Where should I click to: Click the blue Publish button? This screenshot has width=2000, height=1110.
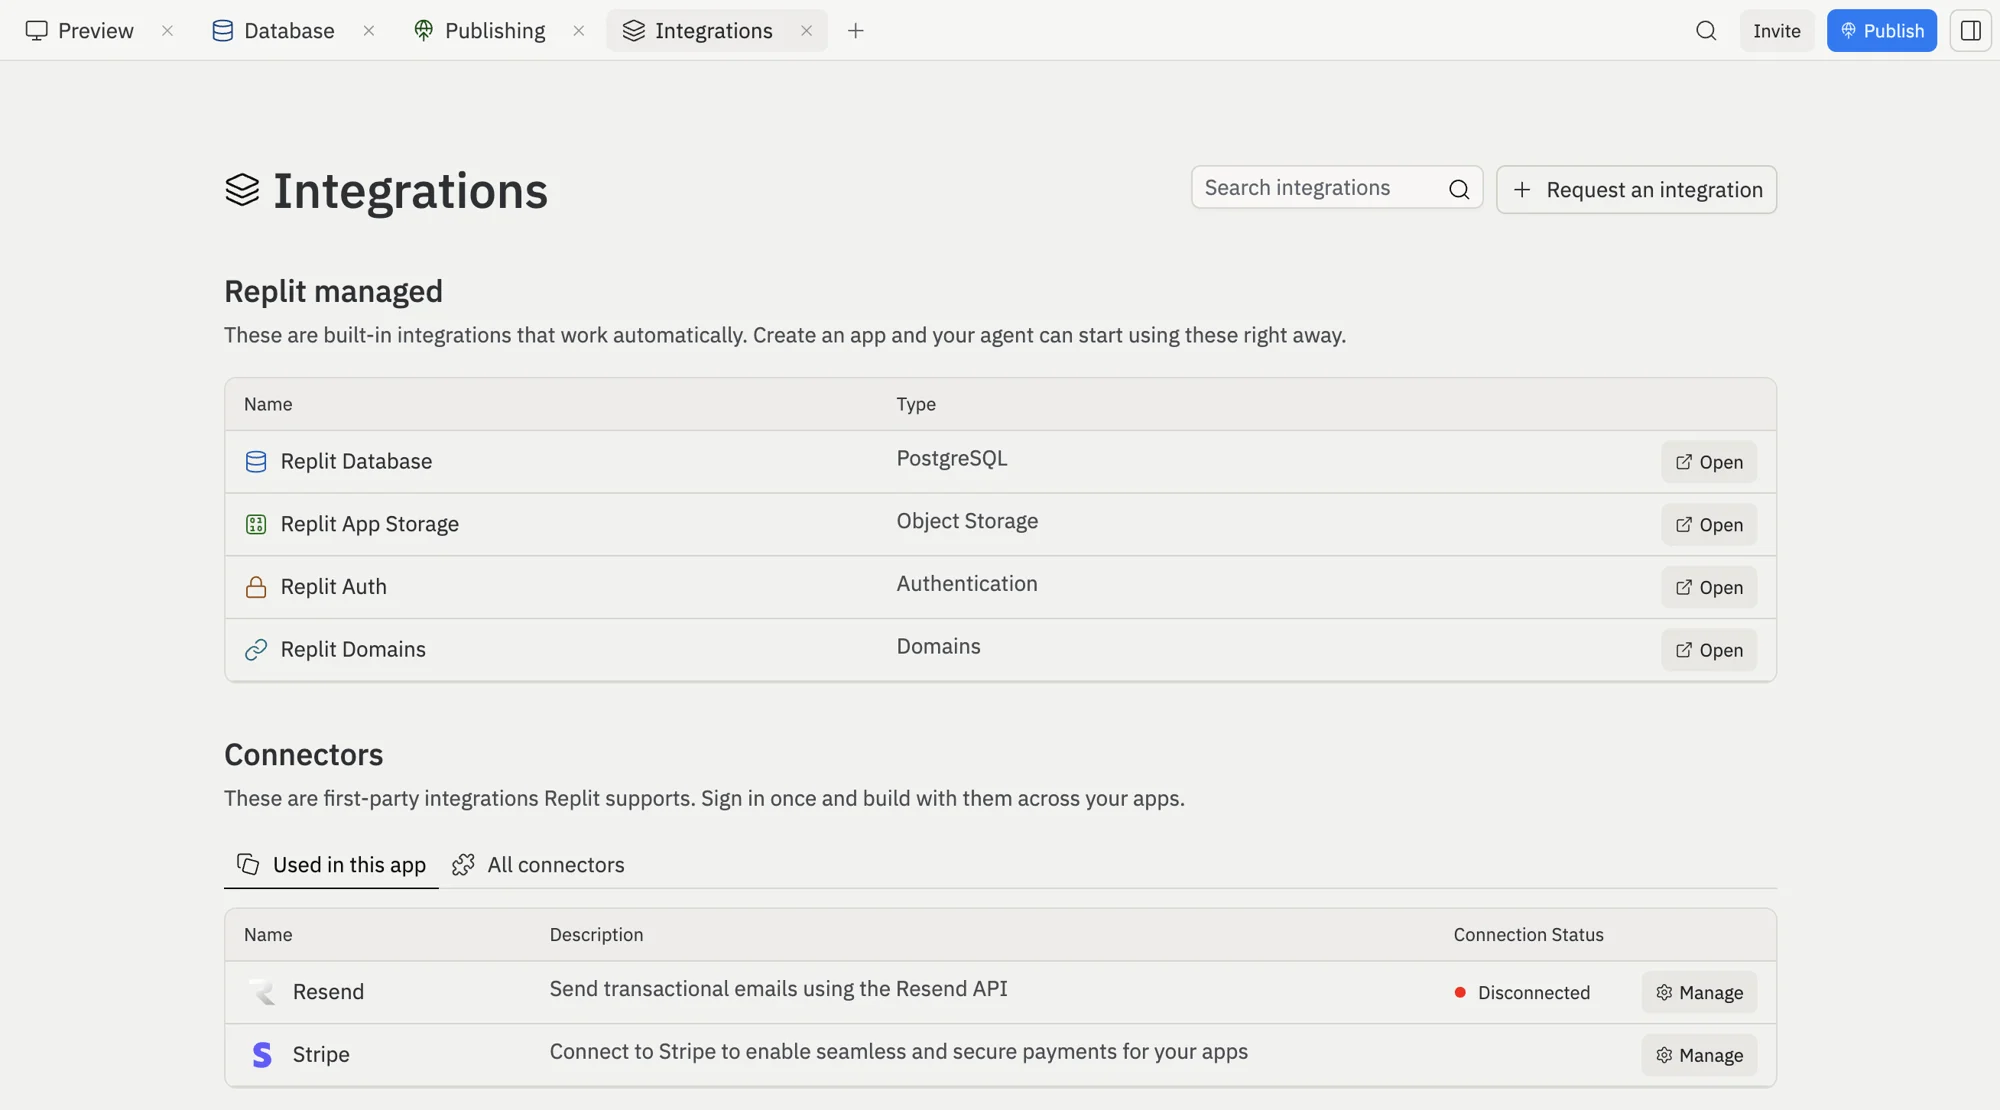pyautogui.click(x=1882, y=31)
